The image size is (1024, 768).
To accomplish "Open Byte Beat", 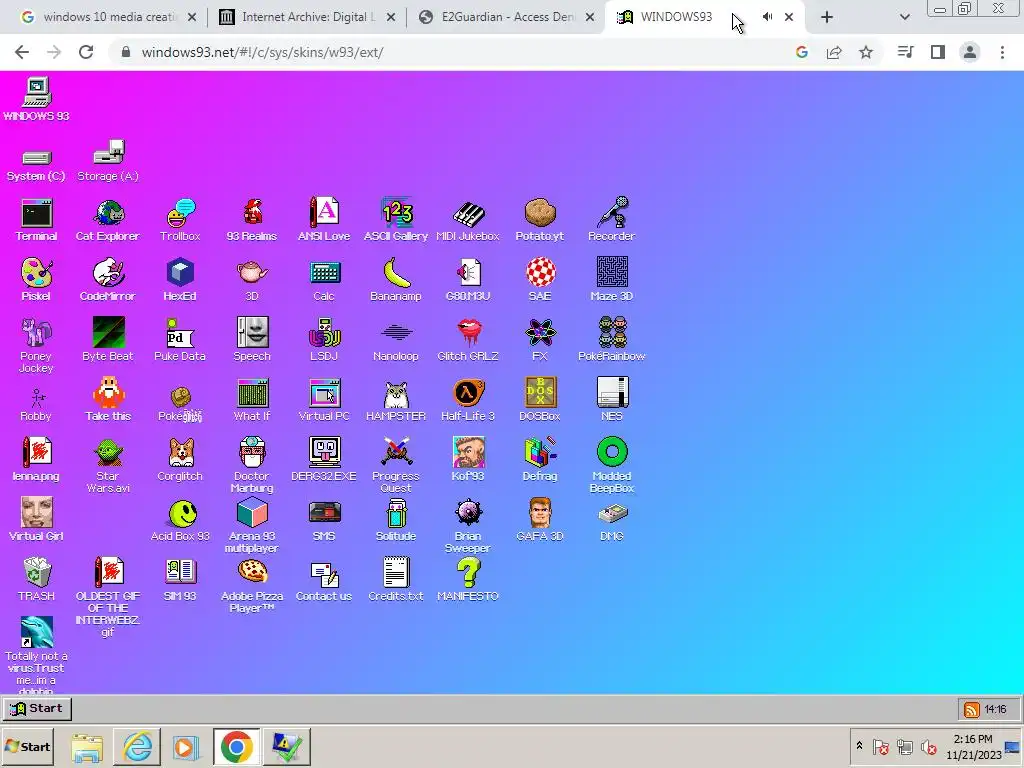I will click(108, 340).
